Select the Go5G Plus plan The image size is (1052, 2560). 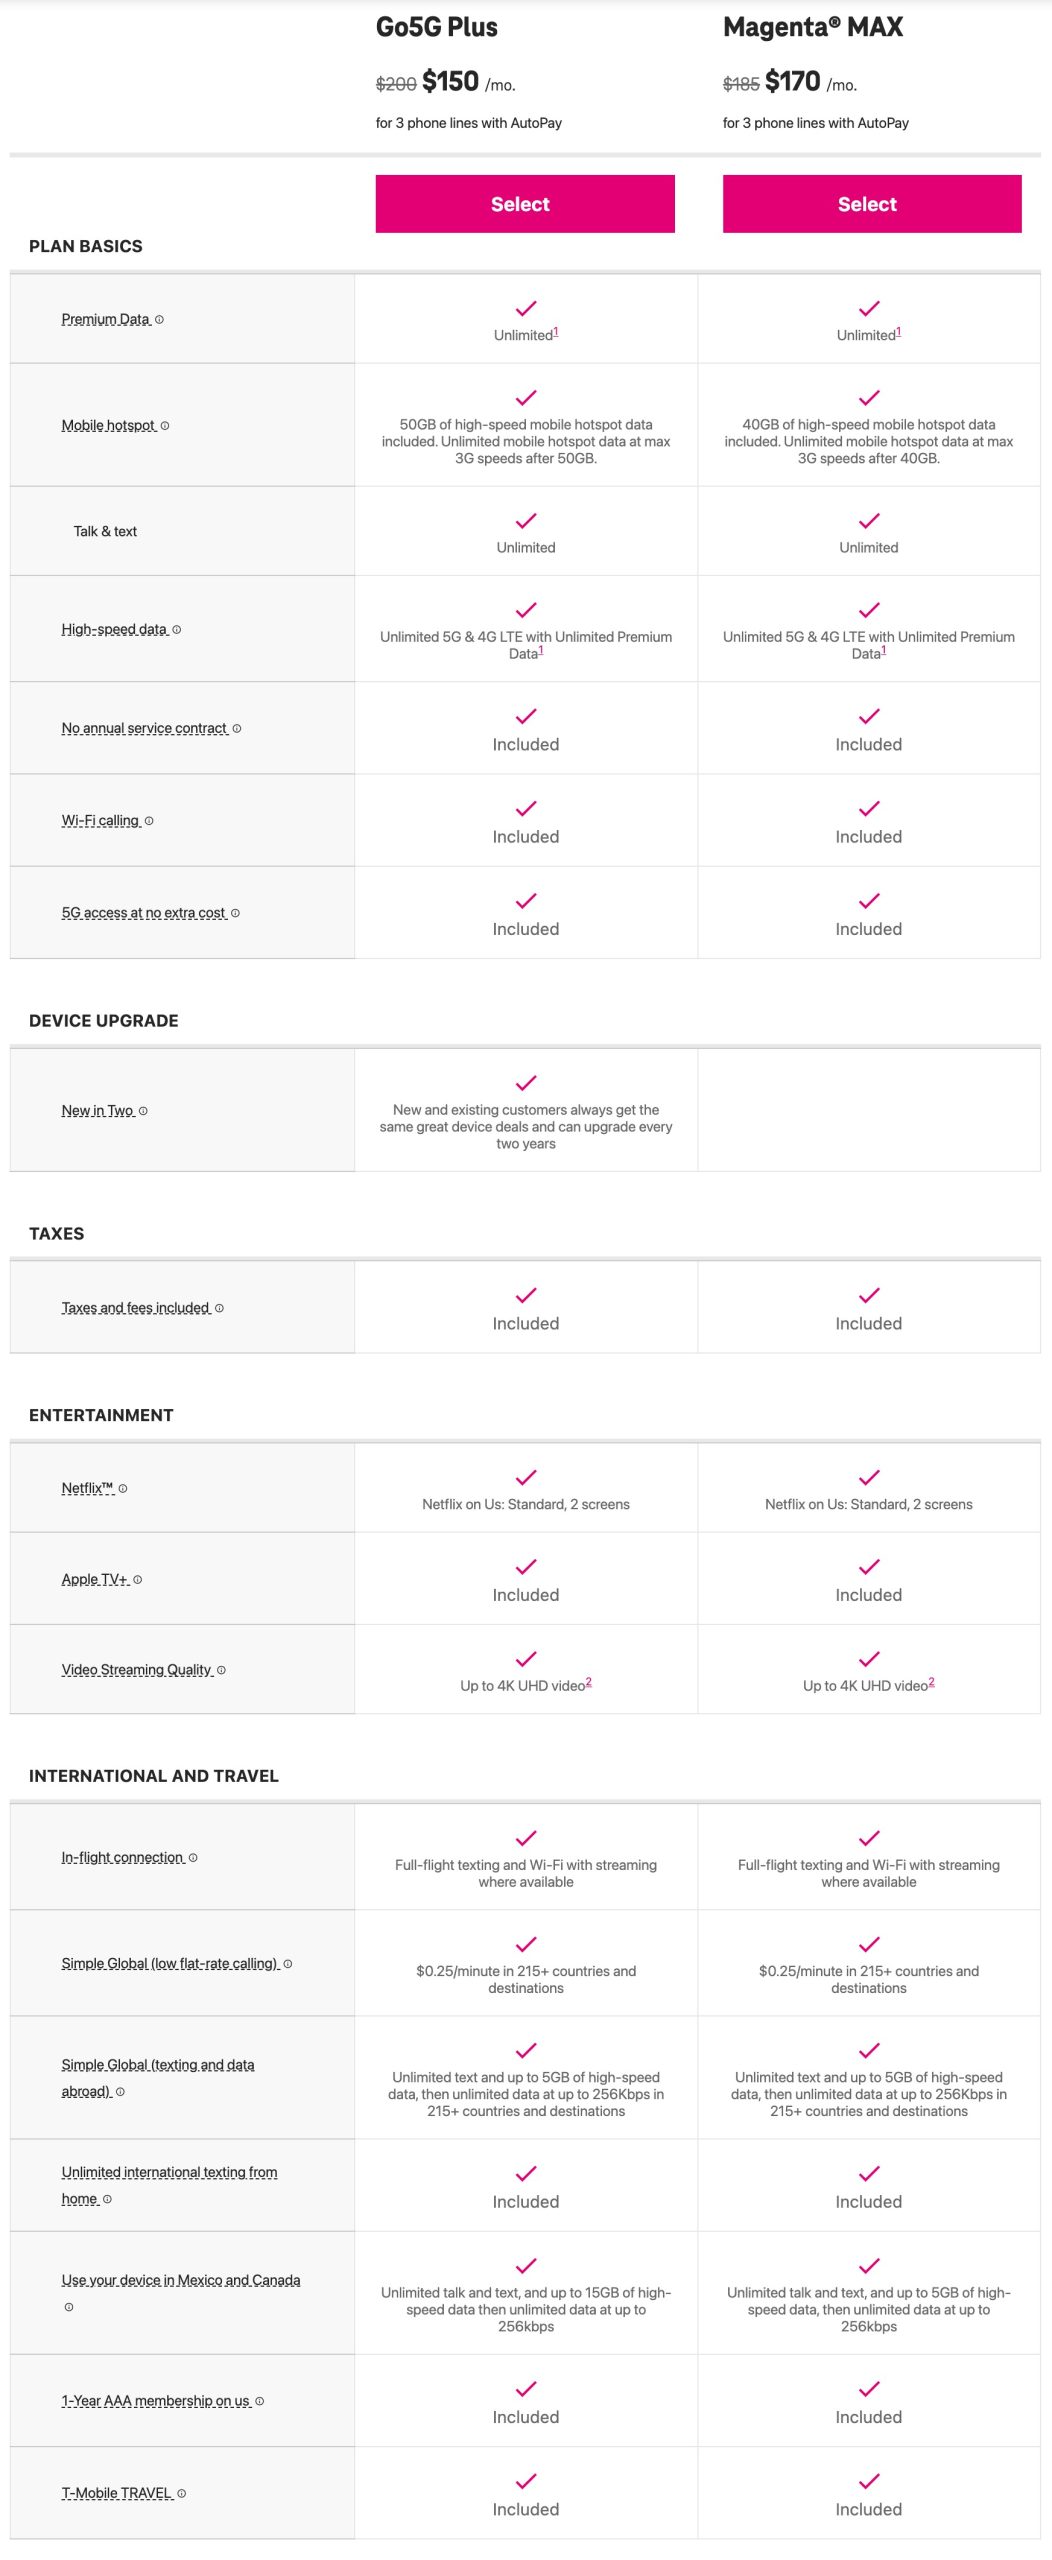(524, 203)
